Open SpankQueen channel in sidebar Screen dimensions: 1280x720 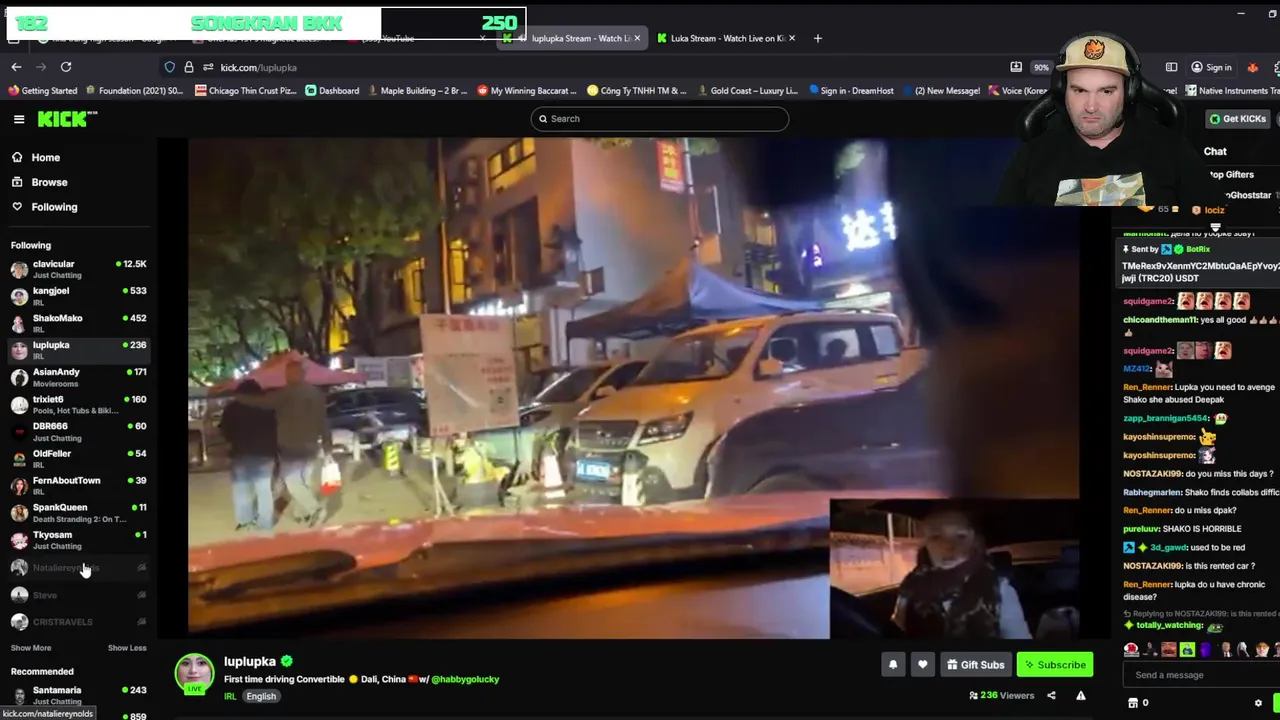click(78, 512)
